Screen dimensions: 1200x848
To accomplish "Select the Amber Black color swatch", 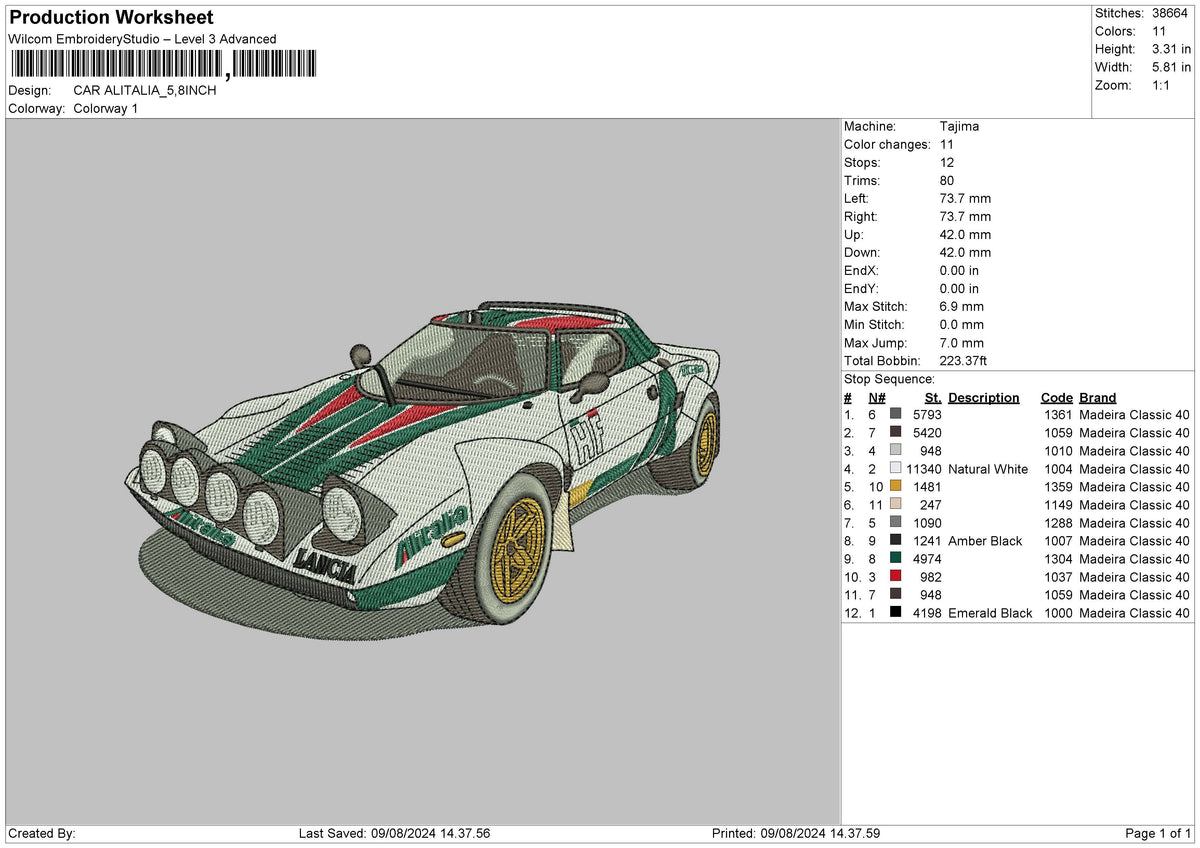I will (x=895, y=540).
